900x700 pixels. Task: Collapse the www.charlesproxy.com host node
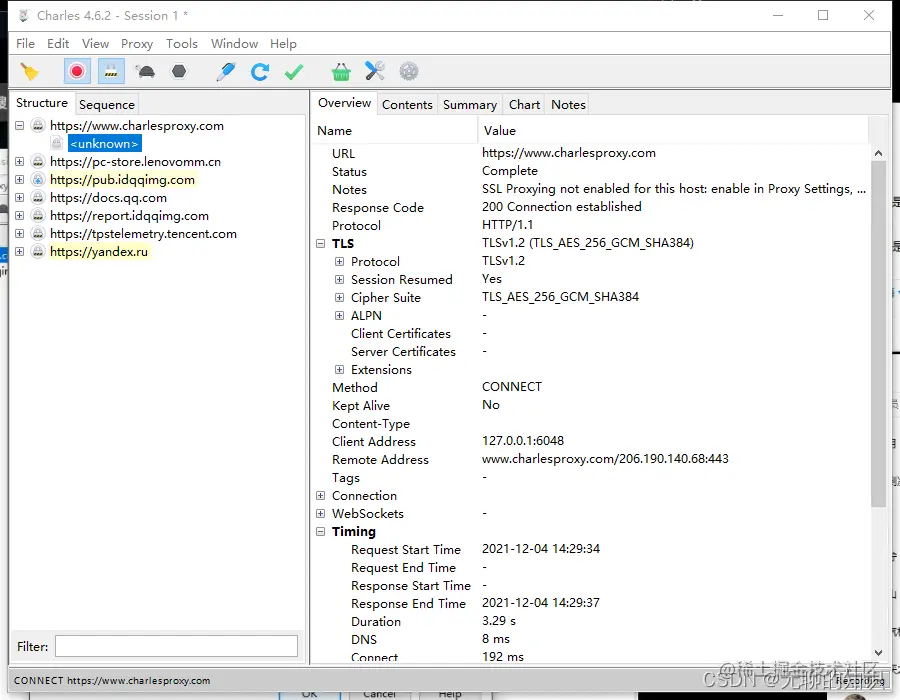tap(20, 125)
